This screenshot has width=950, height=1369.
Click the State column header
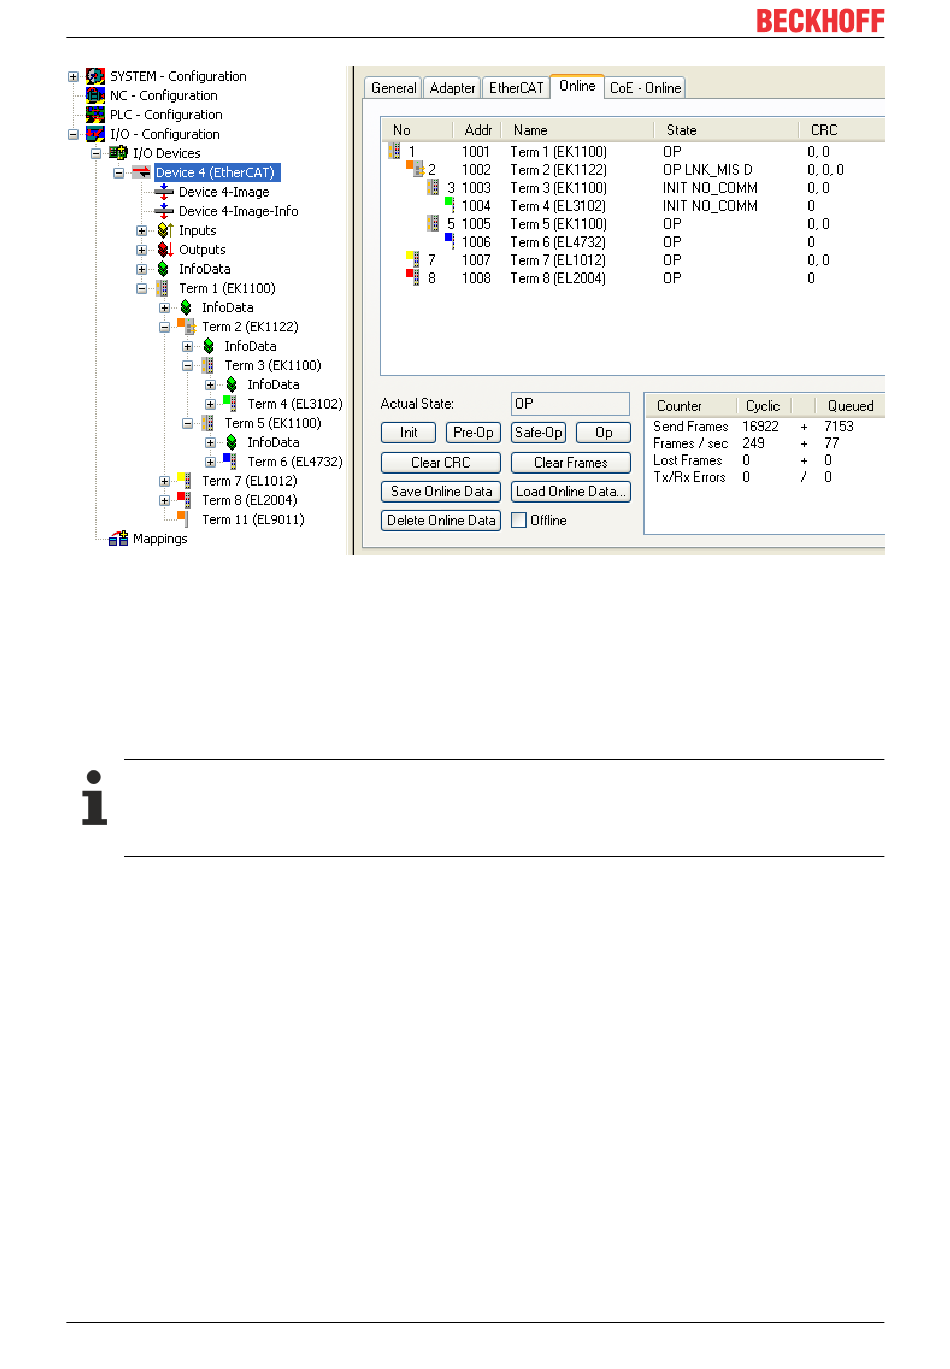pos(726,130)
